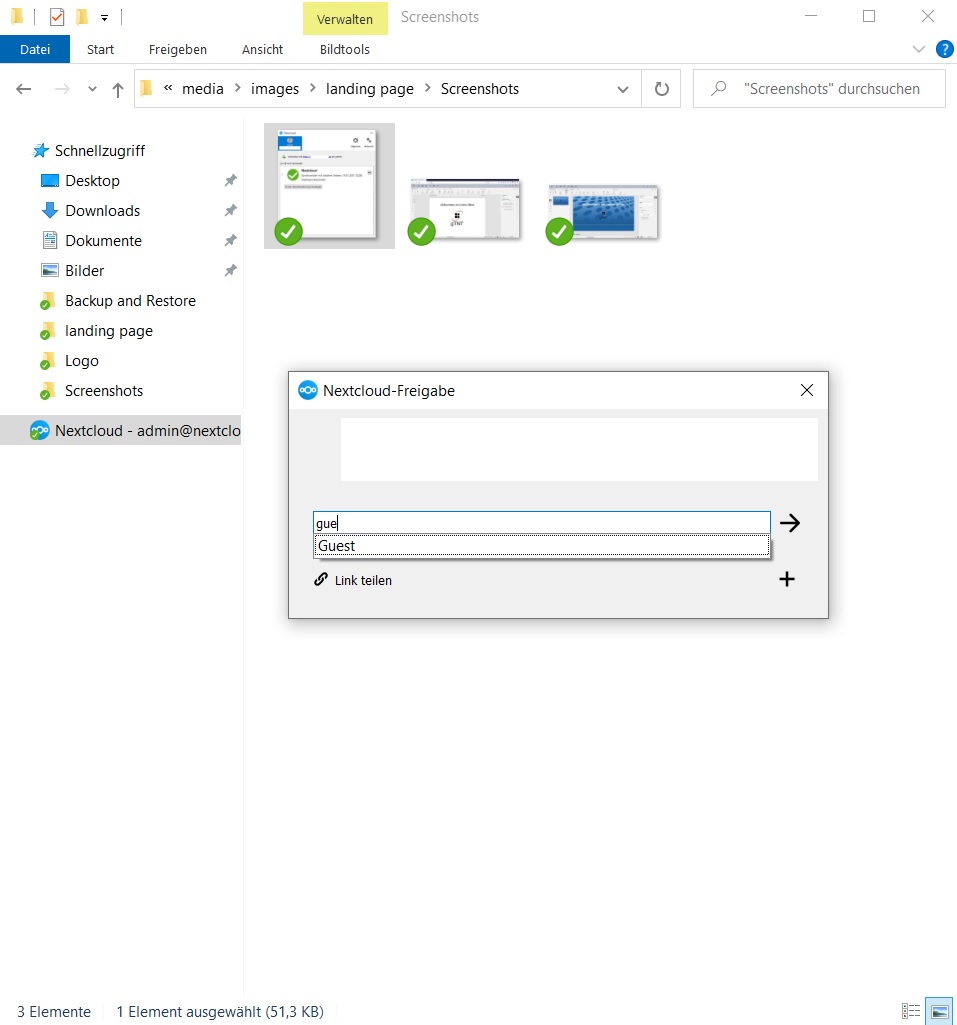This screenshot has width=957, height=1025.
Task: Select the Guest autocomplete suggestion
Action: (x=541, y=546)
